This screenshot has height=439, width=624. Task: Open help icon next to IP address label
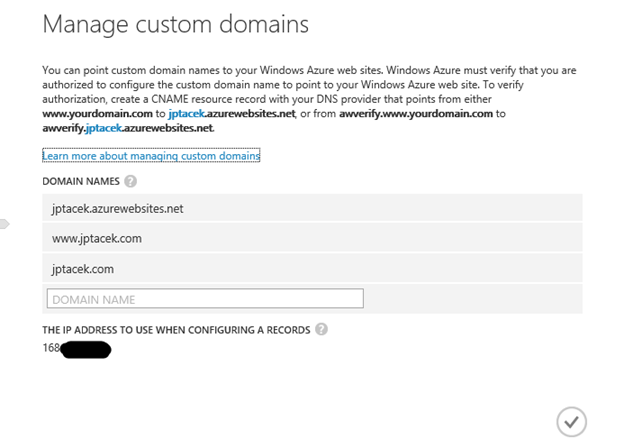point(321,330)
